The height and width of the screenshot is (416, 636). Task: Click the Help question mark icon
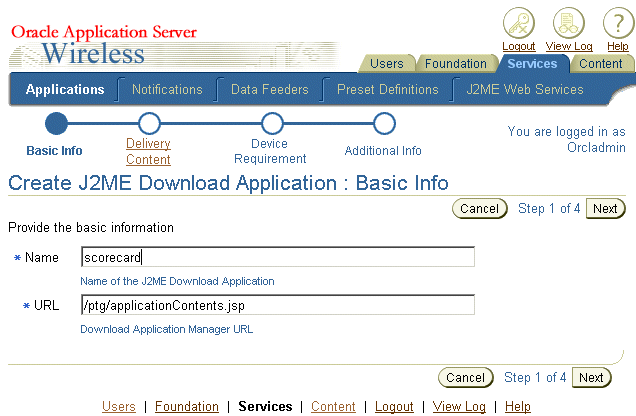(x=619, y=23)
